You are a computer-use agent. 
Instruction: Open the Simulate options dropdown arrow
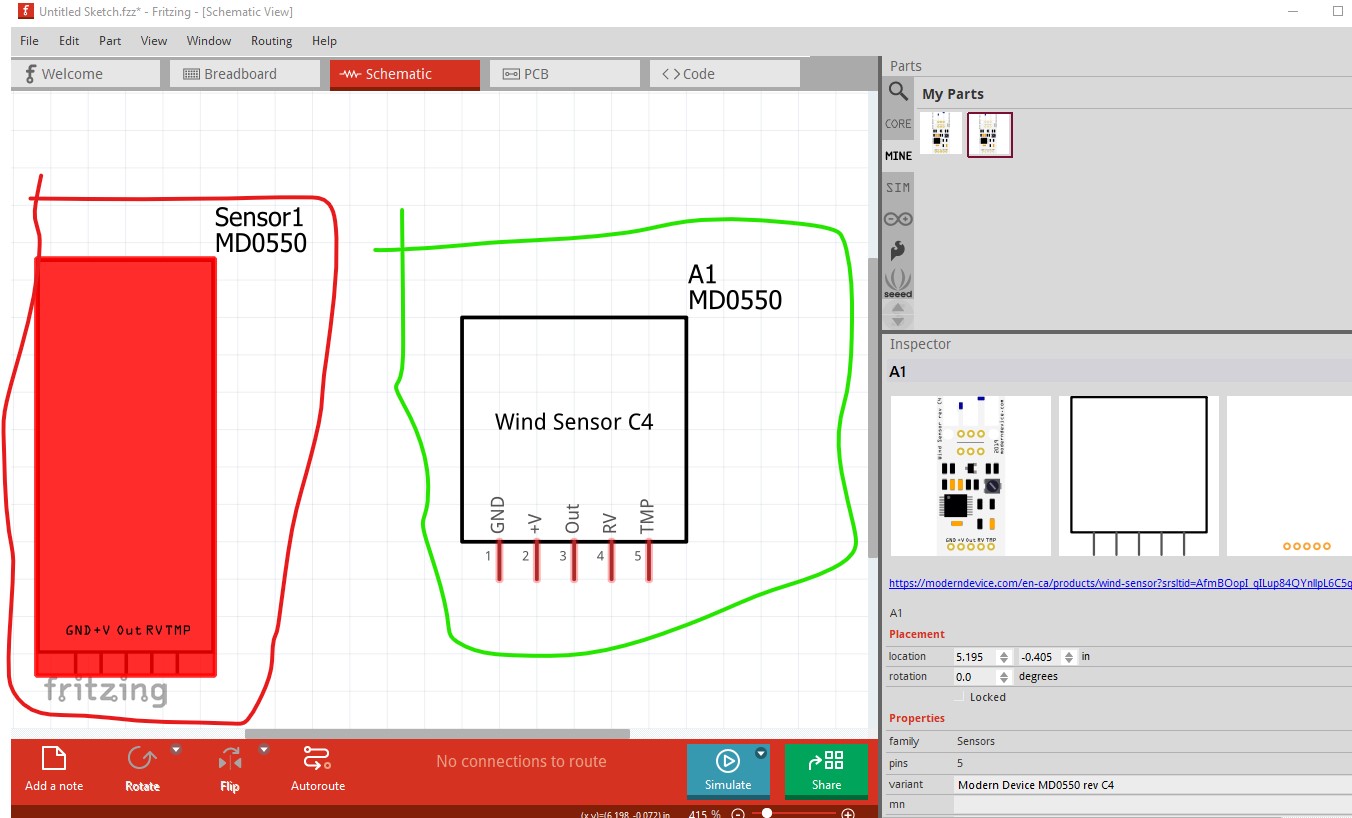(x=760, y=753)
